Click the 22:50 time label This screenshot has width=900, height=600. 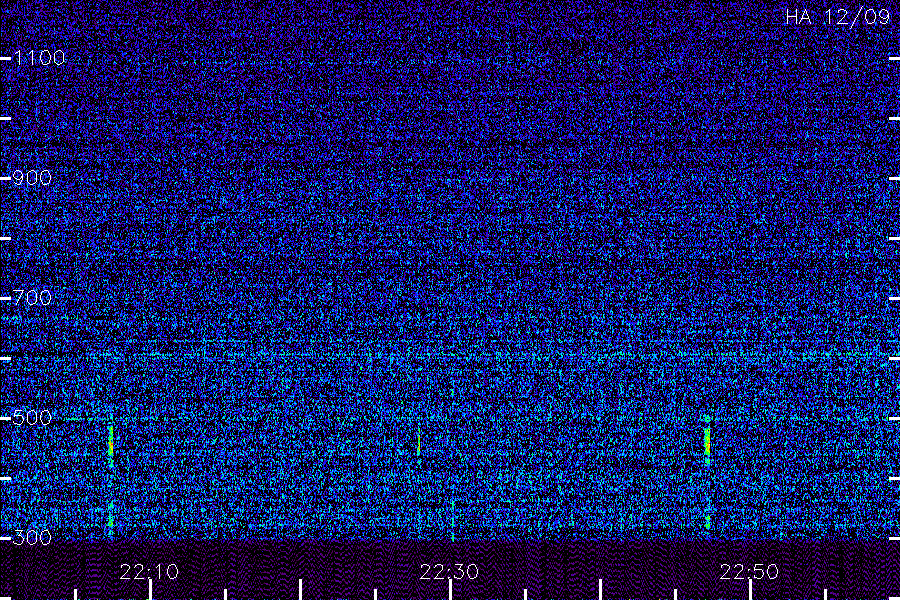tap(749, 572)
